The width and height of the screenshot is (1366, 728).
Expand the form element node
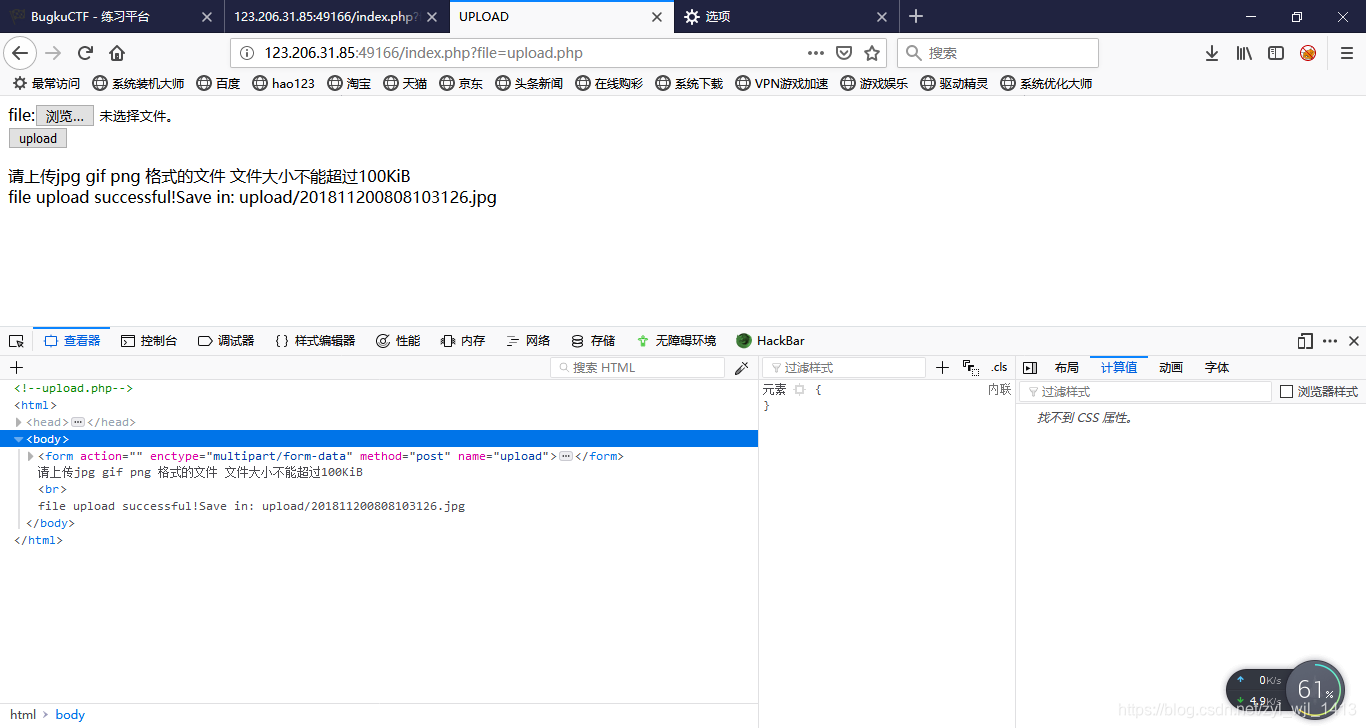31,456
